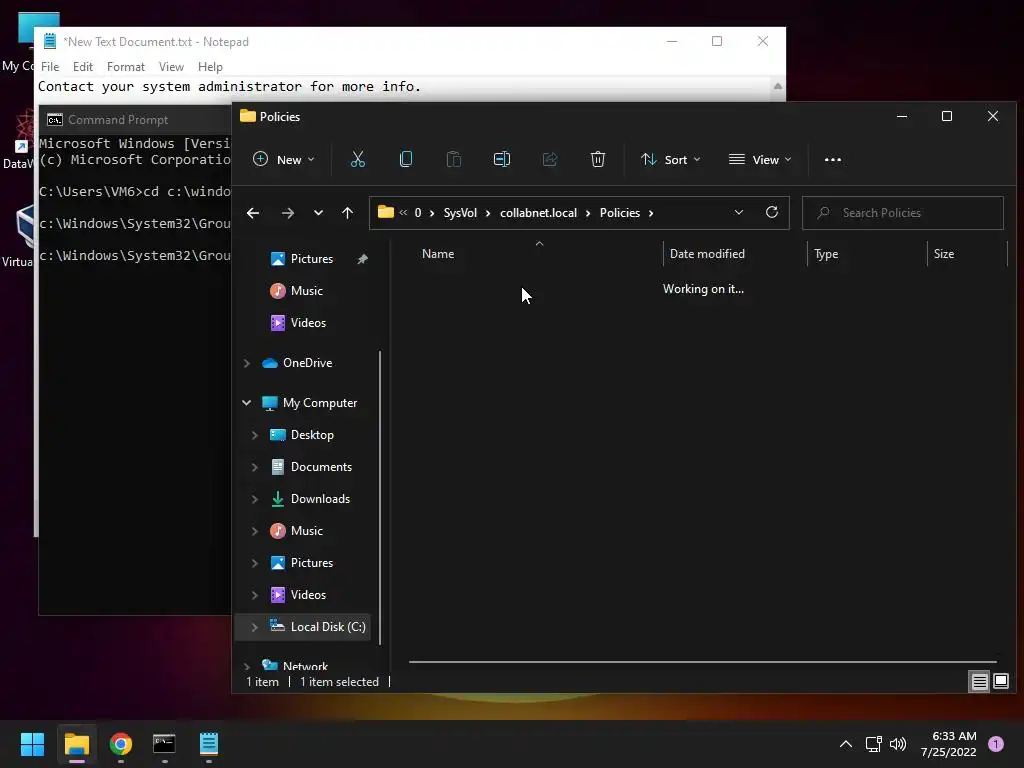The width and height of the screenshot is (1024, 768).
Task: Click the horizontal scrollbar in file list
Action: pos(702,662)
